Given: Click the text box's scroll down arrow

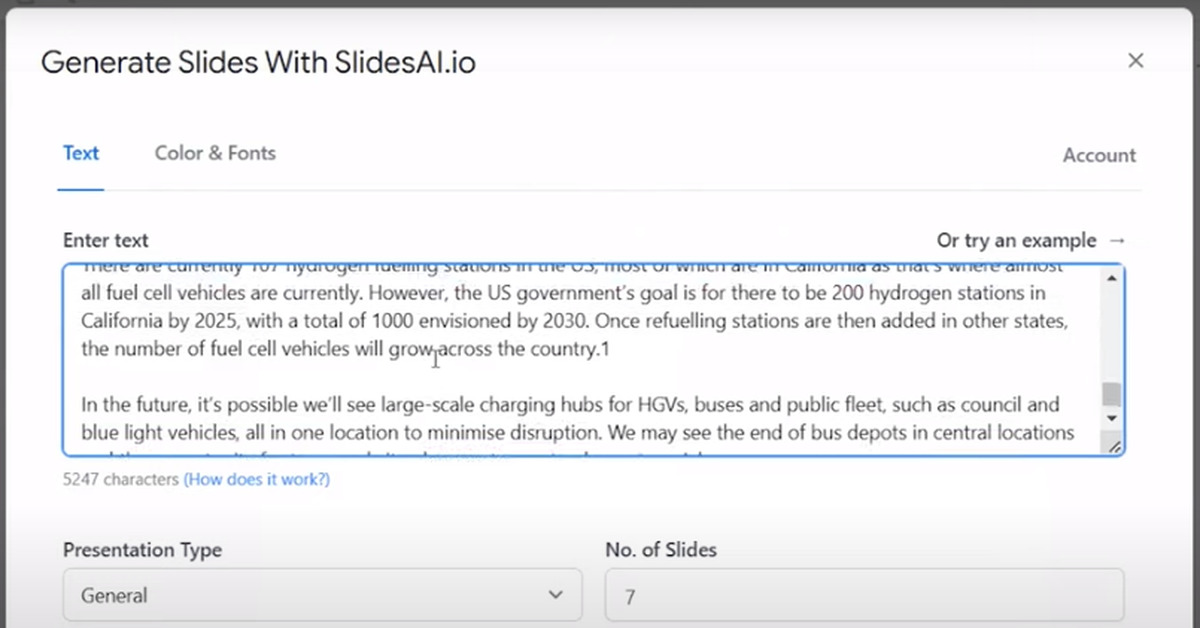Looking at the screenshot, I should [1112, 418].
